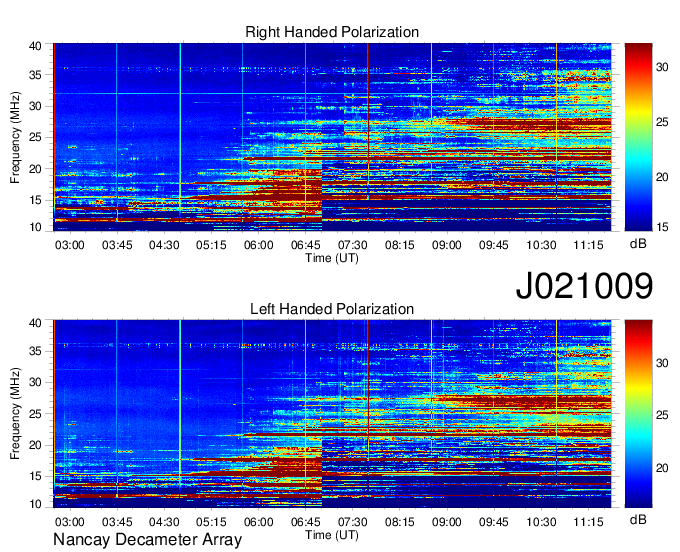Click the 25 MHz tick label of top plot
Screen dimensions: 680x552
pyautogui.click(x=36, y=137)
